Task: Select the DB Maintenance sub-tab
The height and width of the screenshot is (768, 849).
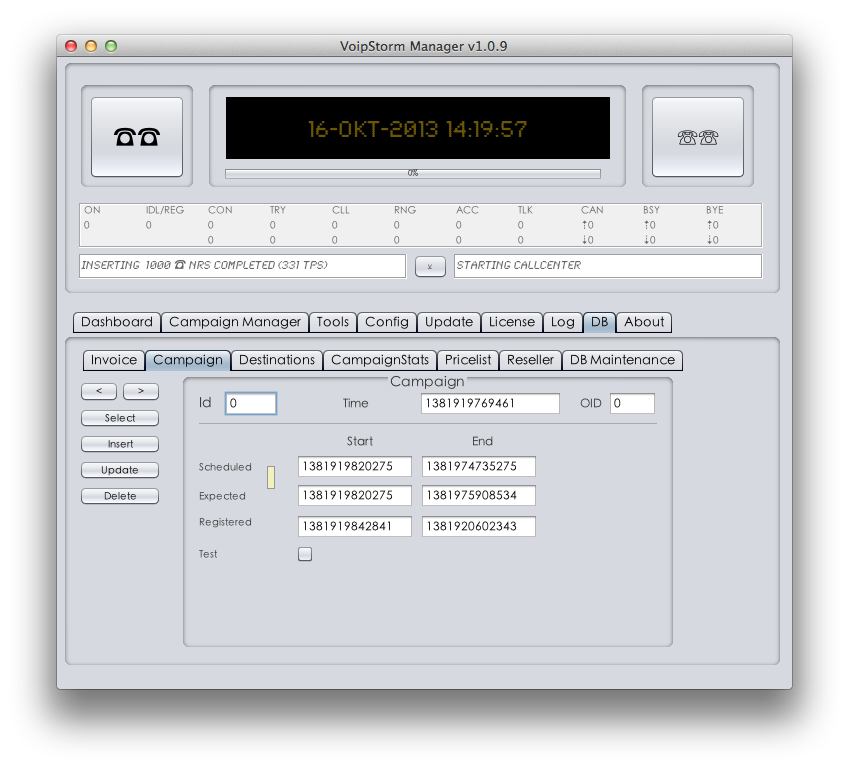Action: (622, 360)
